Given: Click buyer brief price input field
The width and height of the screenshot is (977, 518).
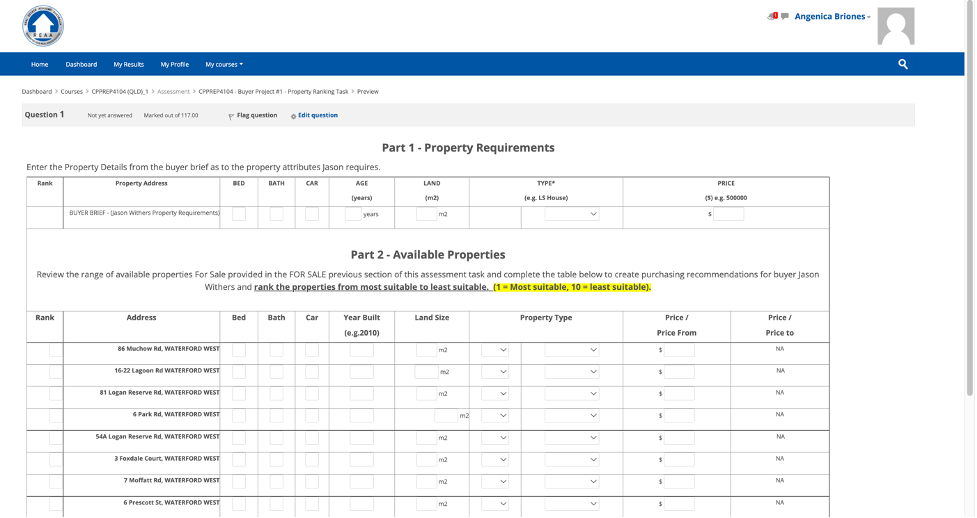Looking at the screenshot, I should click(x=728, y=214).
